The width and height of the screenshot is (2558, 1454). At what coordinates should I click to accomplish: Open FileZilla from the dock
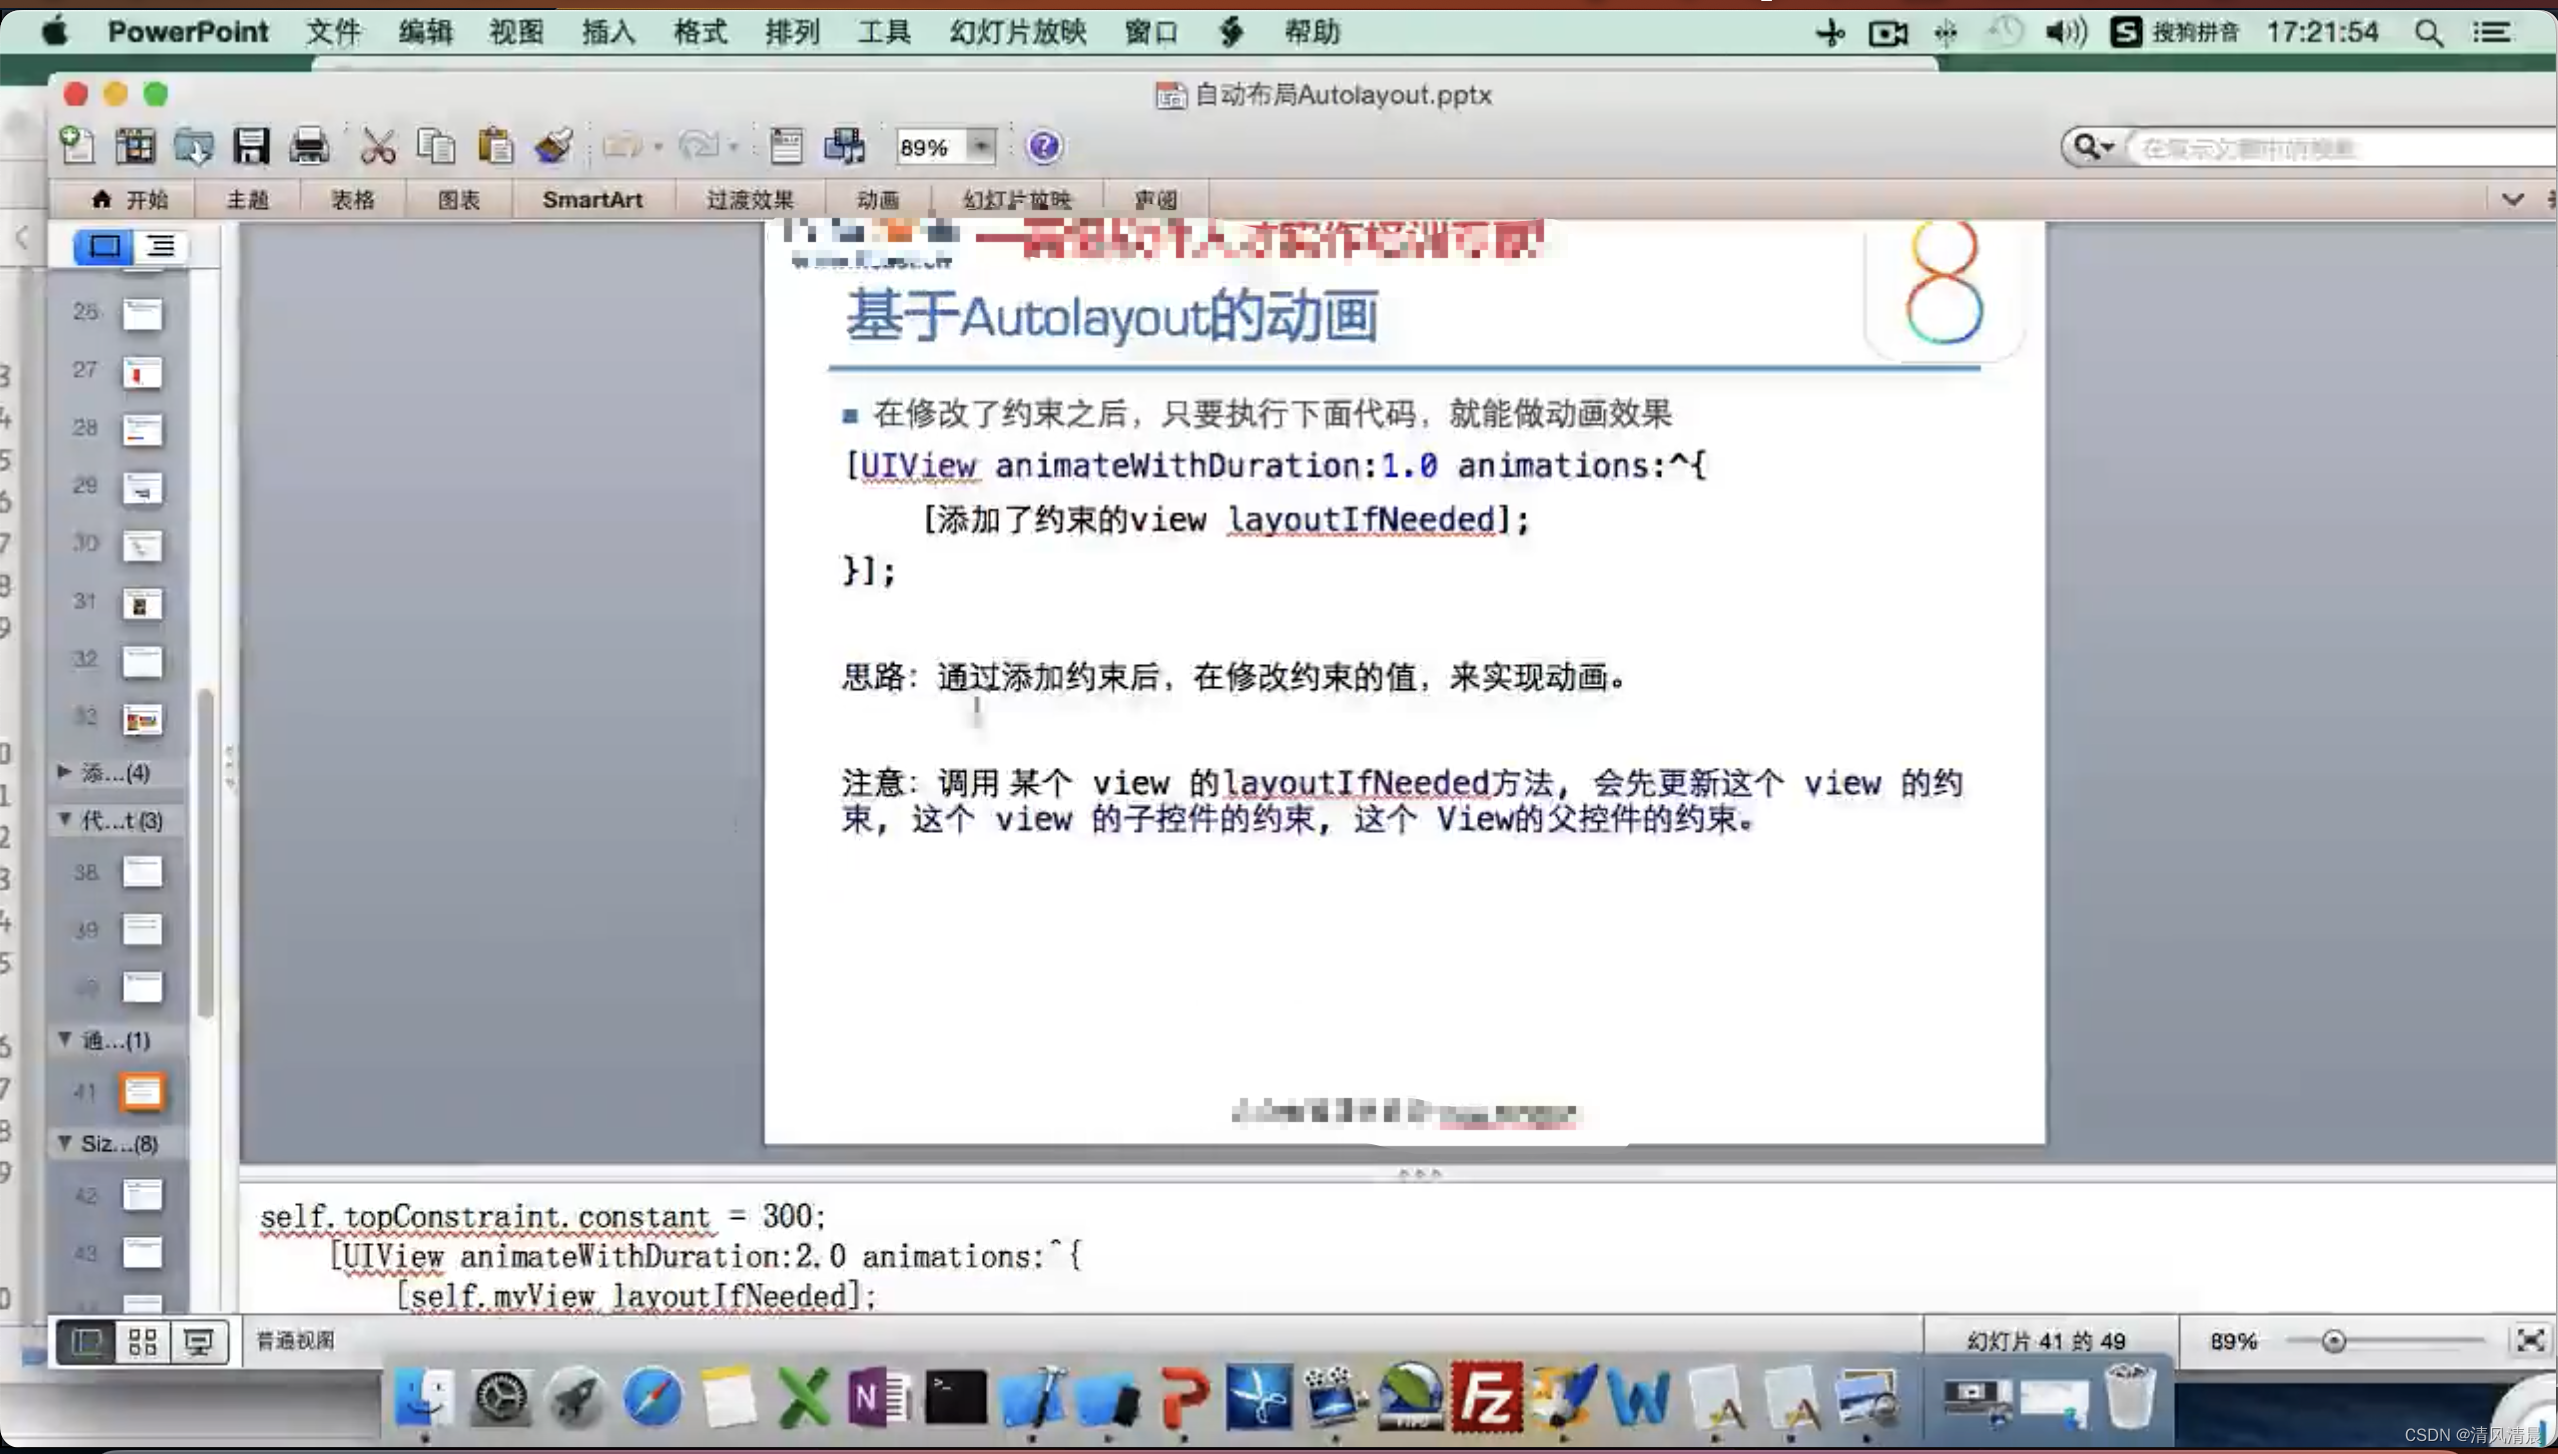1486,1396
